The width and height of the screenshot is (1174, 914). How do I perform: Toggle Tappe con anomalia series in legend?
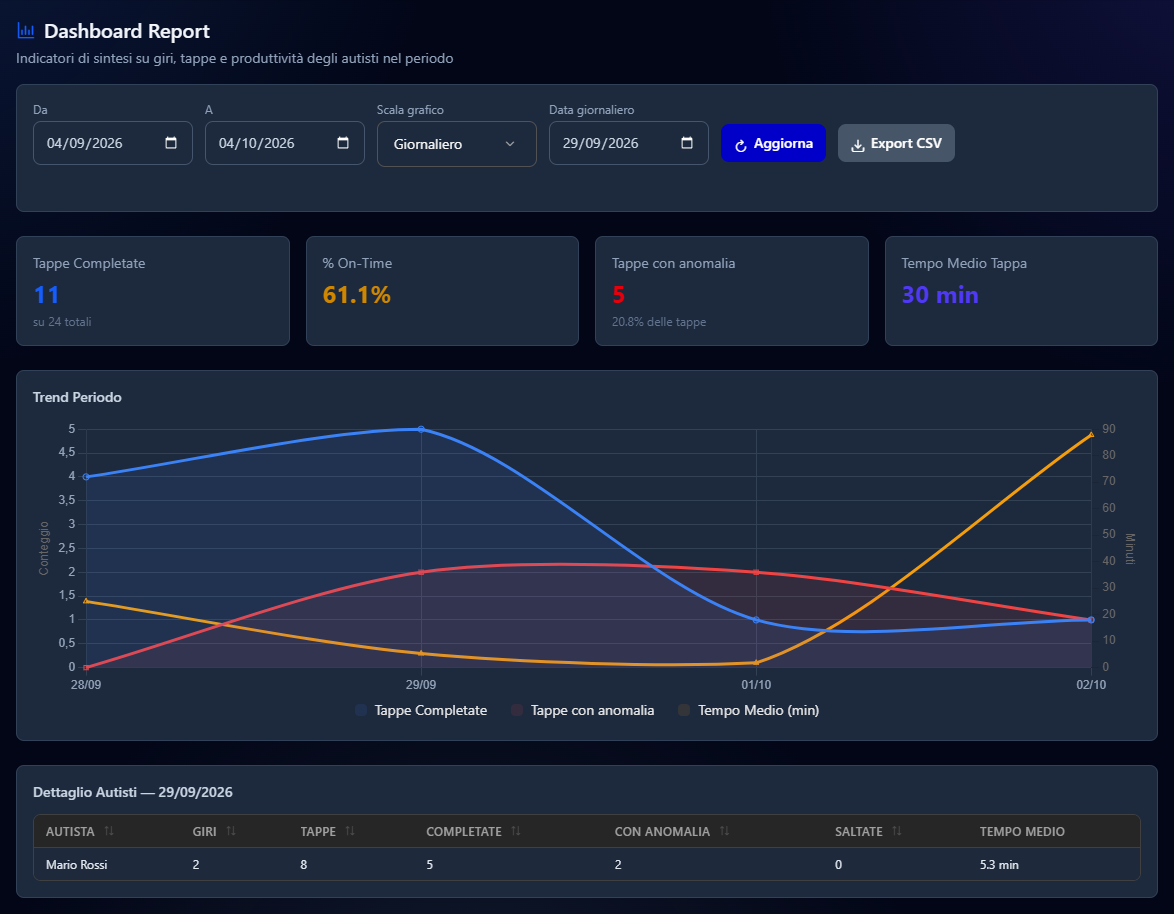tap(583, 710)
